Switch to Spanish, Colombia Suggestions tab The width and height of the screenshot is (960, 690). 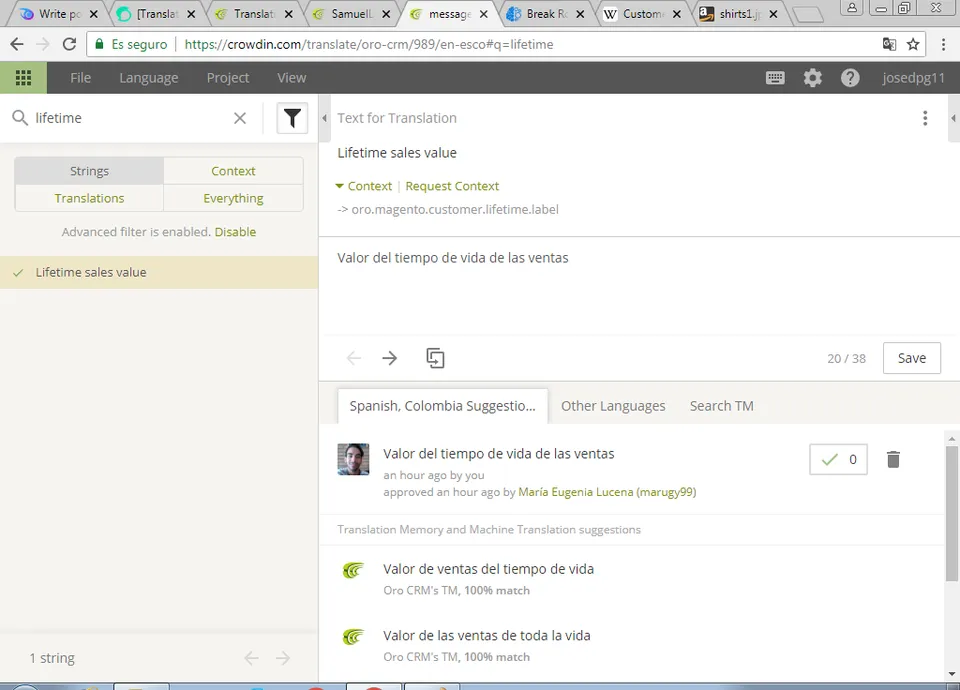coord(443,406)
